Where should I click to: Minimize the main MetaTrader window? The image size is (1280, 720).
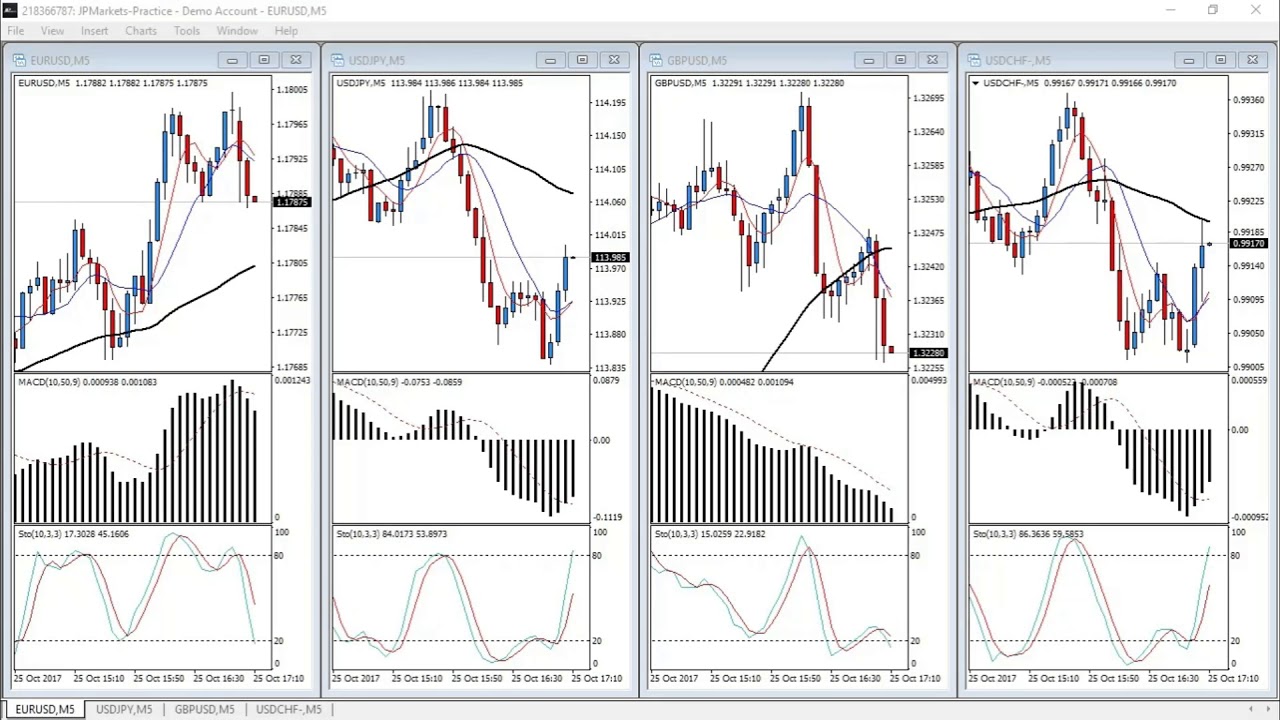click(x=1170, y=10)
